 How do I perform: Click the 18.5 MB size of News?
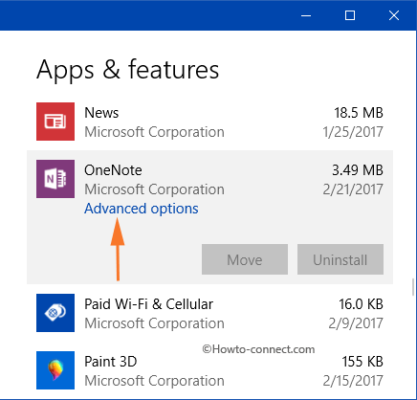click(359, 113)
